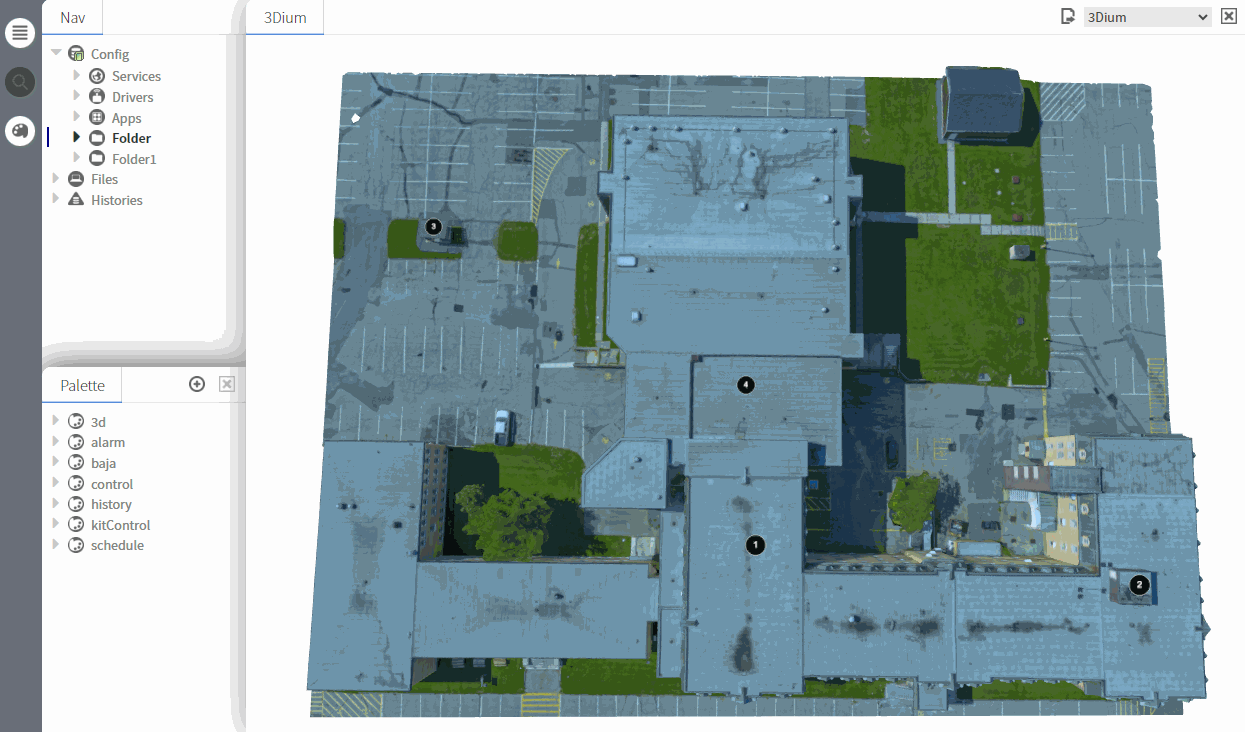Select marker 1 on the building roof
Viewport: 1245px width, 732px height.
756,545
